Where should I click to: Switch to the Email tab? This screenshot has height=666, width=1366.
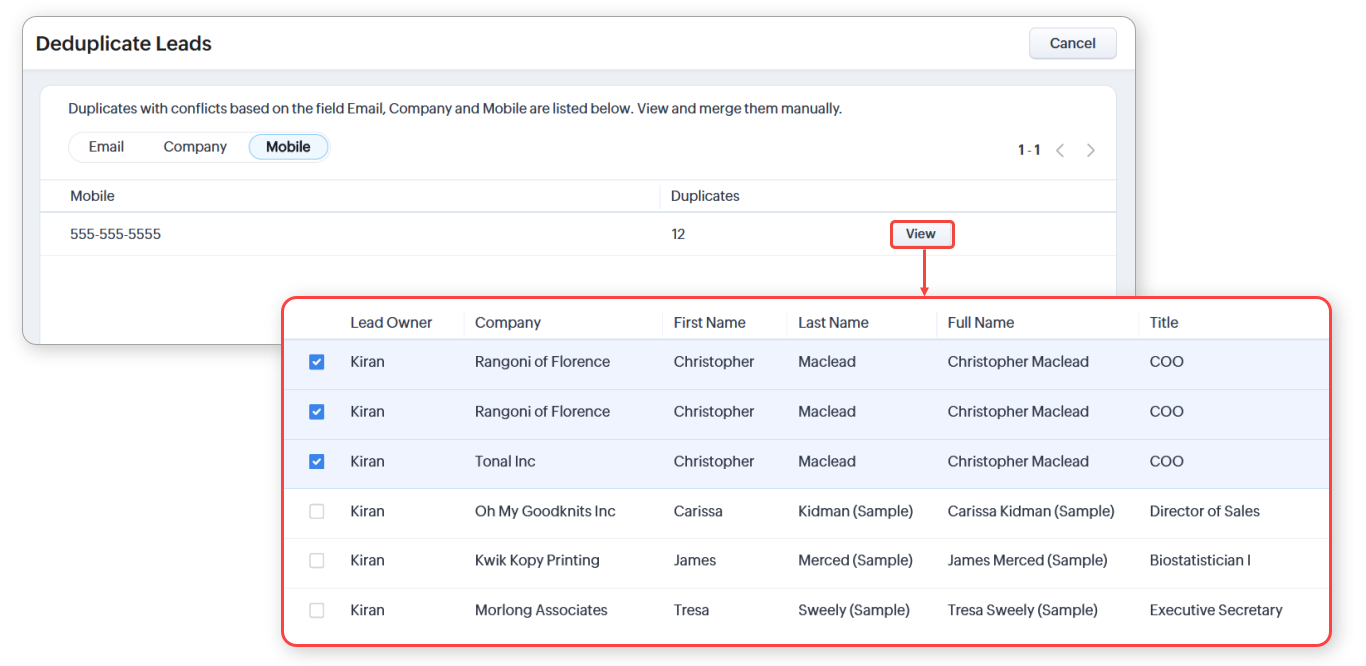(106, 147)
